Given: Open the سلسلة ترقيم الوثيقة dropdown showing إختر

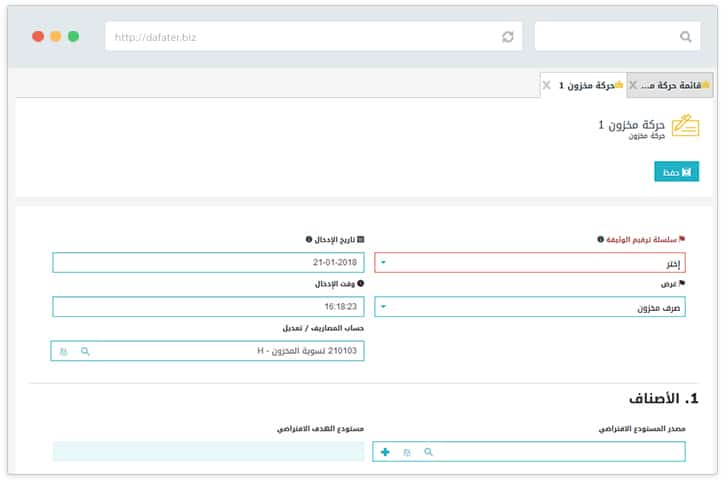Looking at the screenshot, I should pyautogui.click(x=531, y=263).
